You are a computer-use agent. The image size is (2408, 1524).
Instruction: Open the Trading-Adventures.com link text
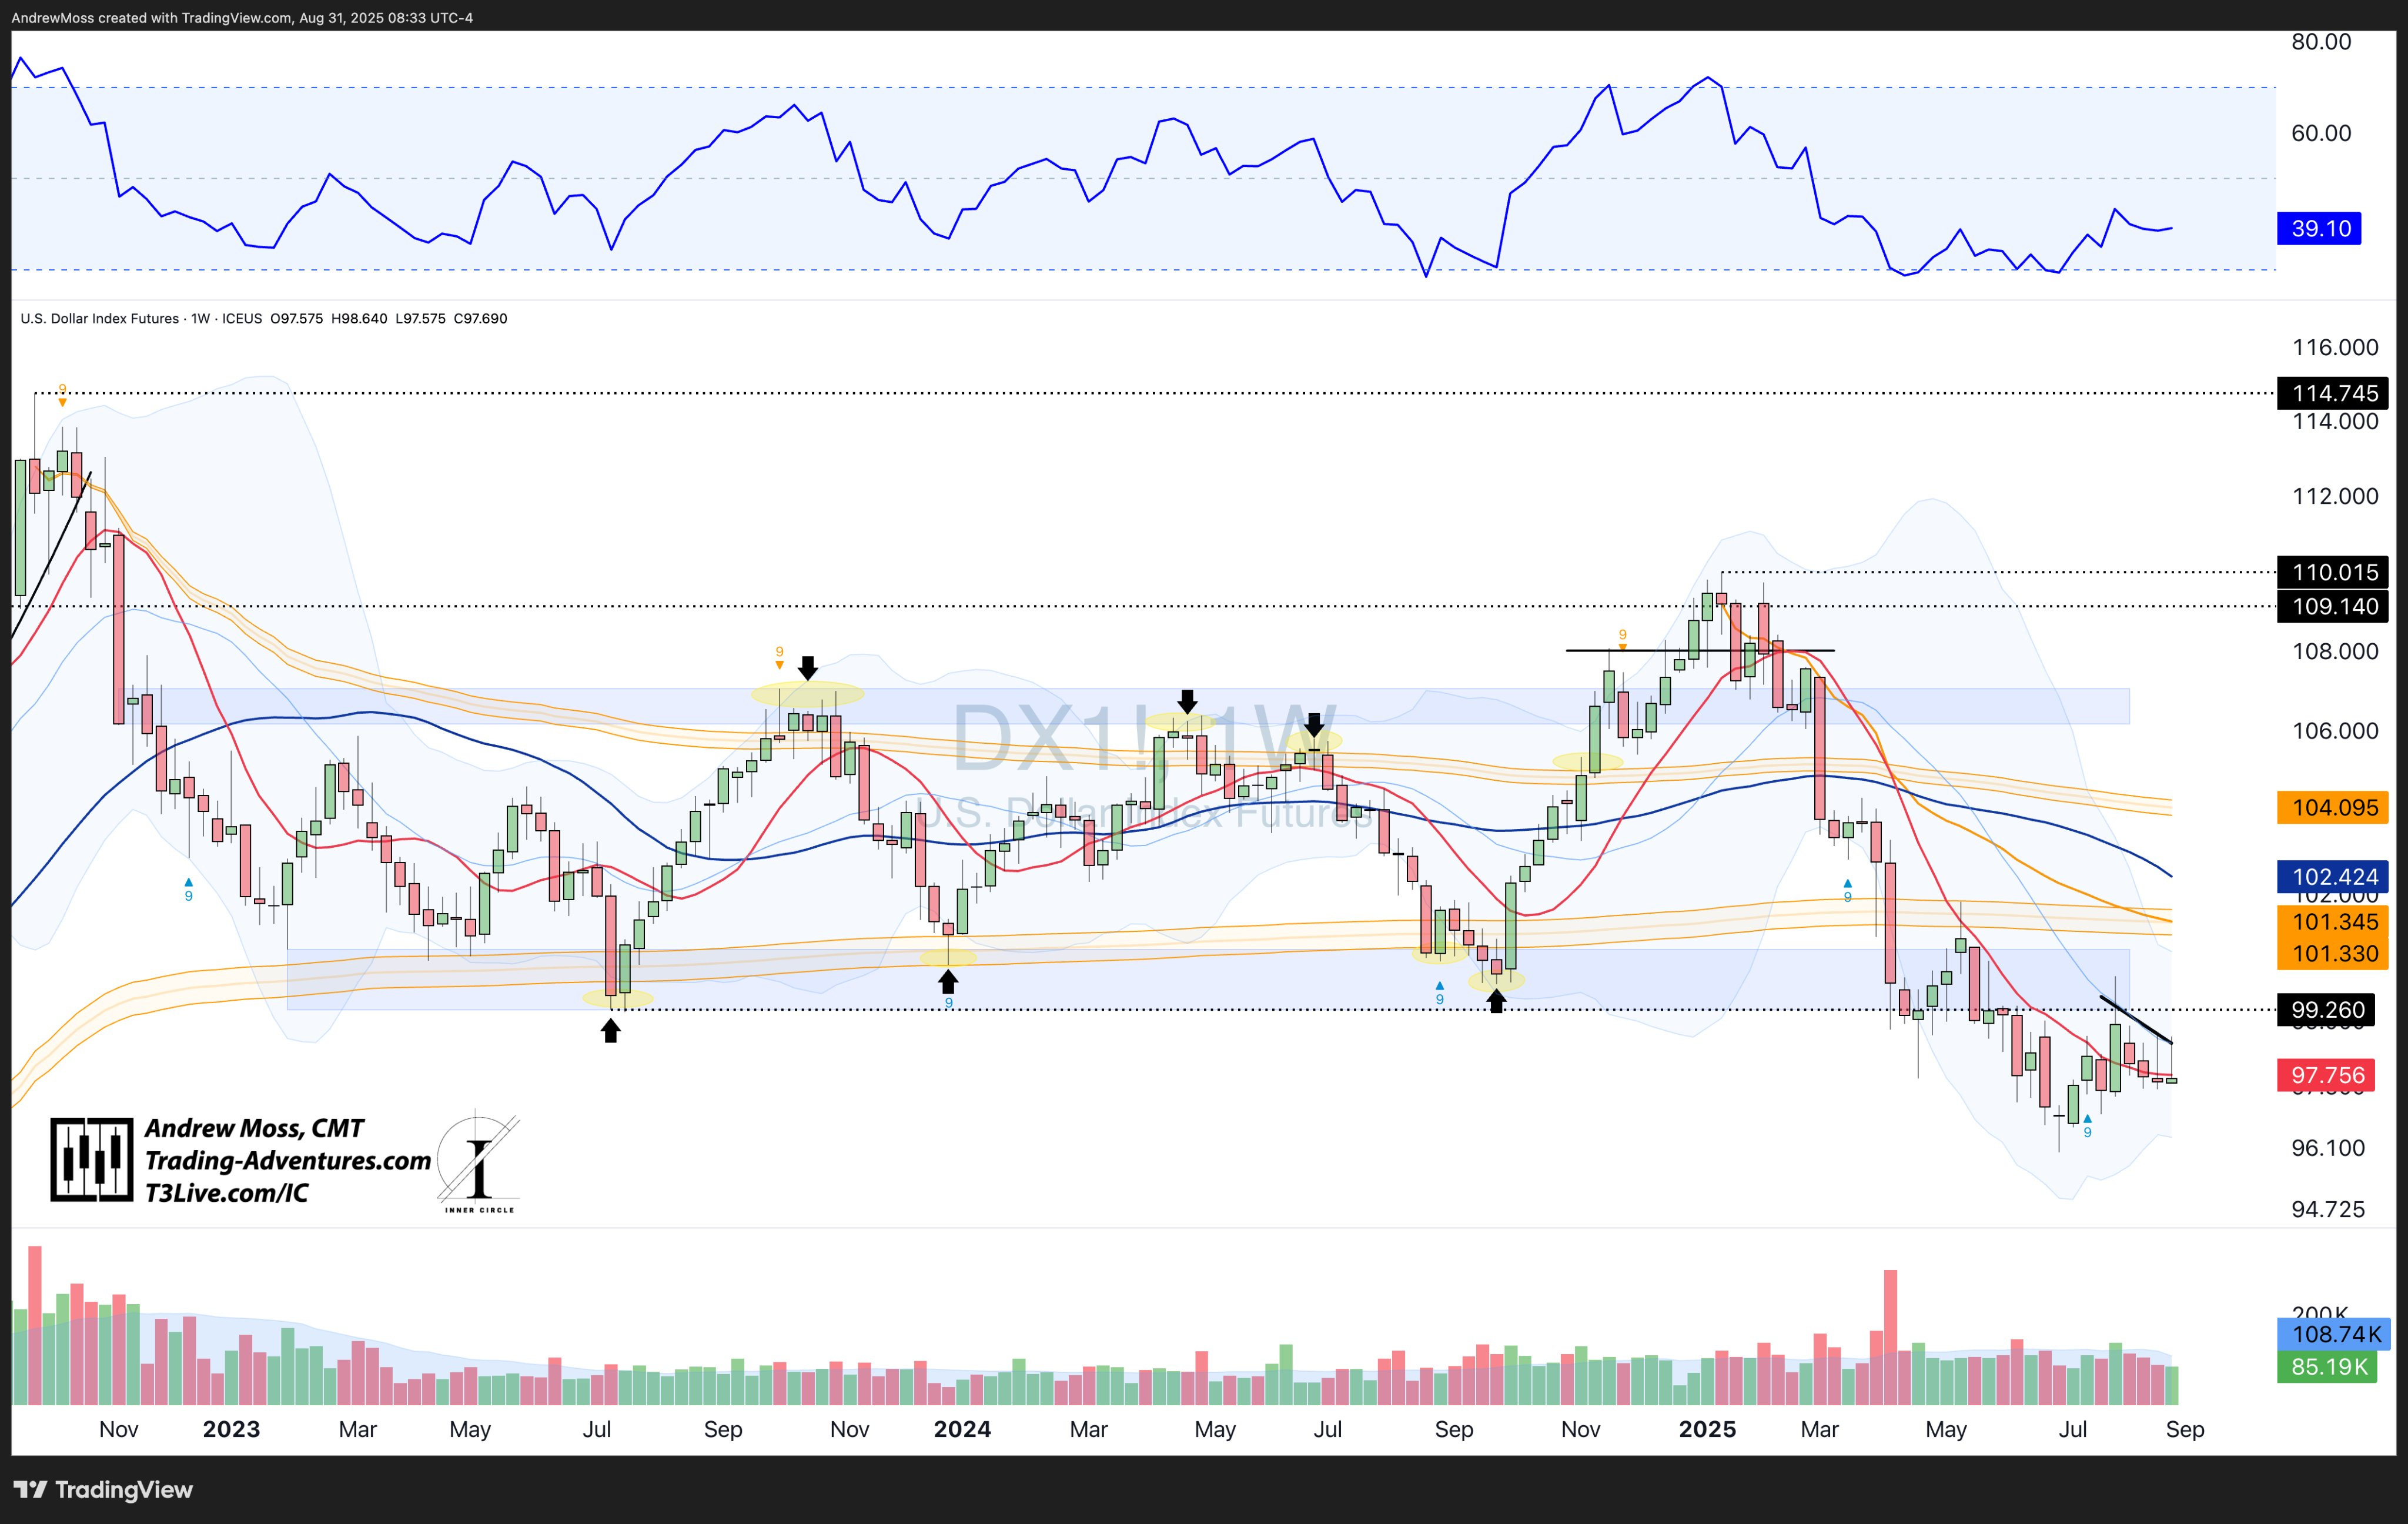coord(288,1161)
